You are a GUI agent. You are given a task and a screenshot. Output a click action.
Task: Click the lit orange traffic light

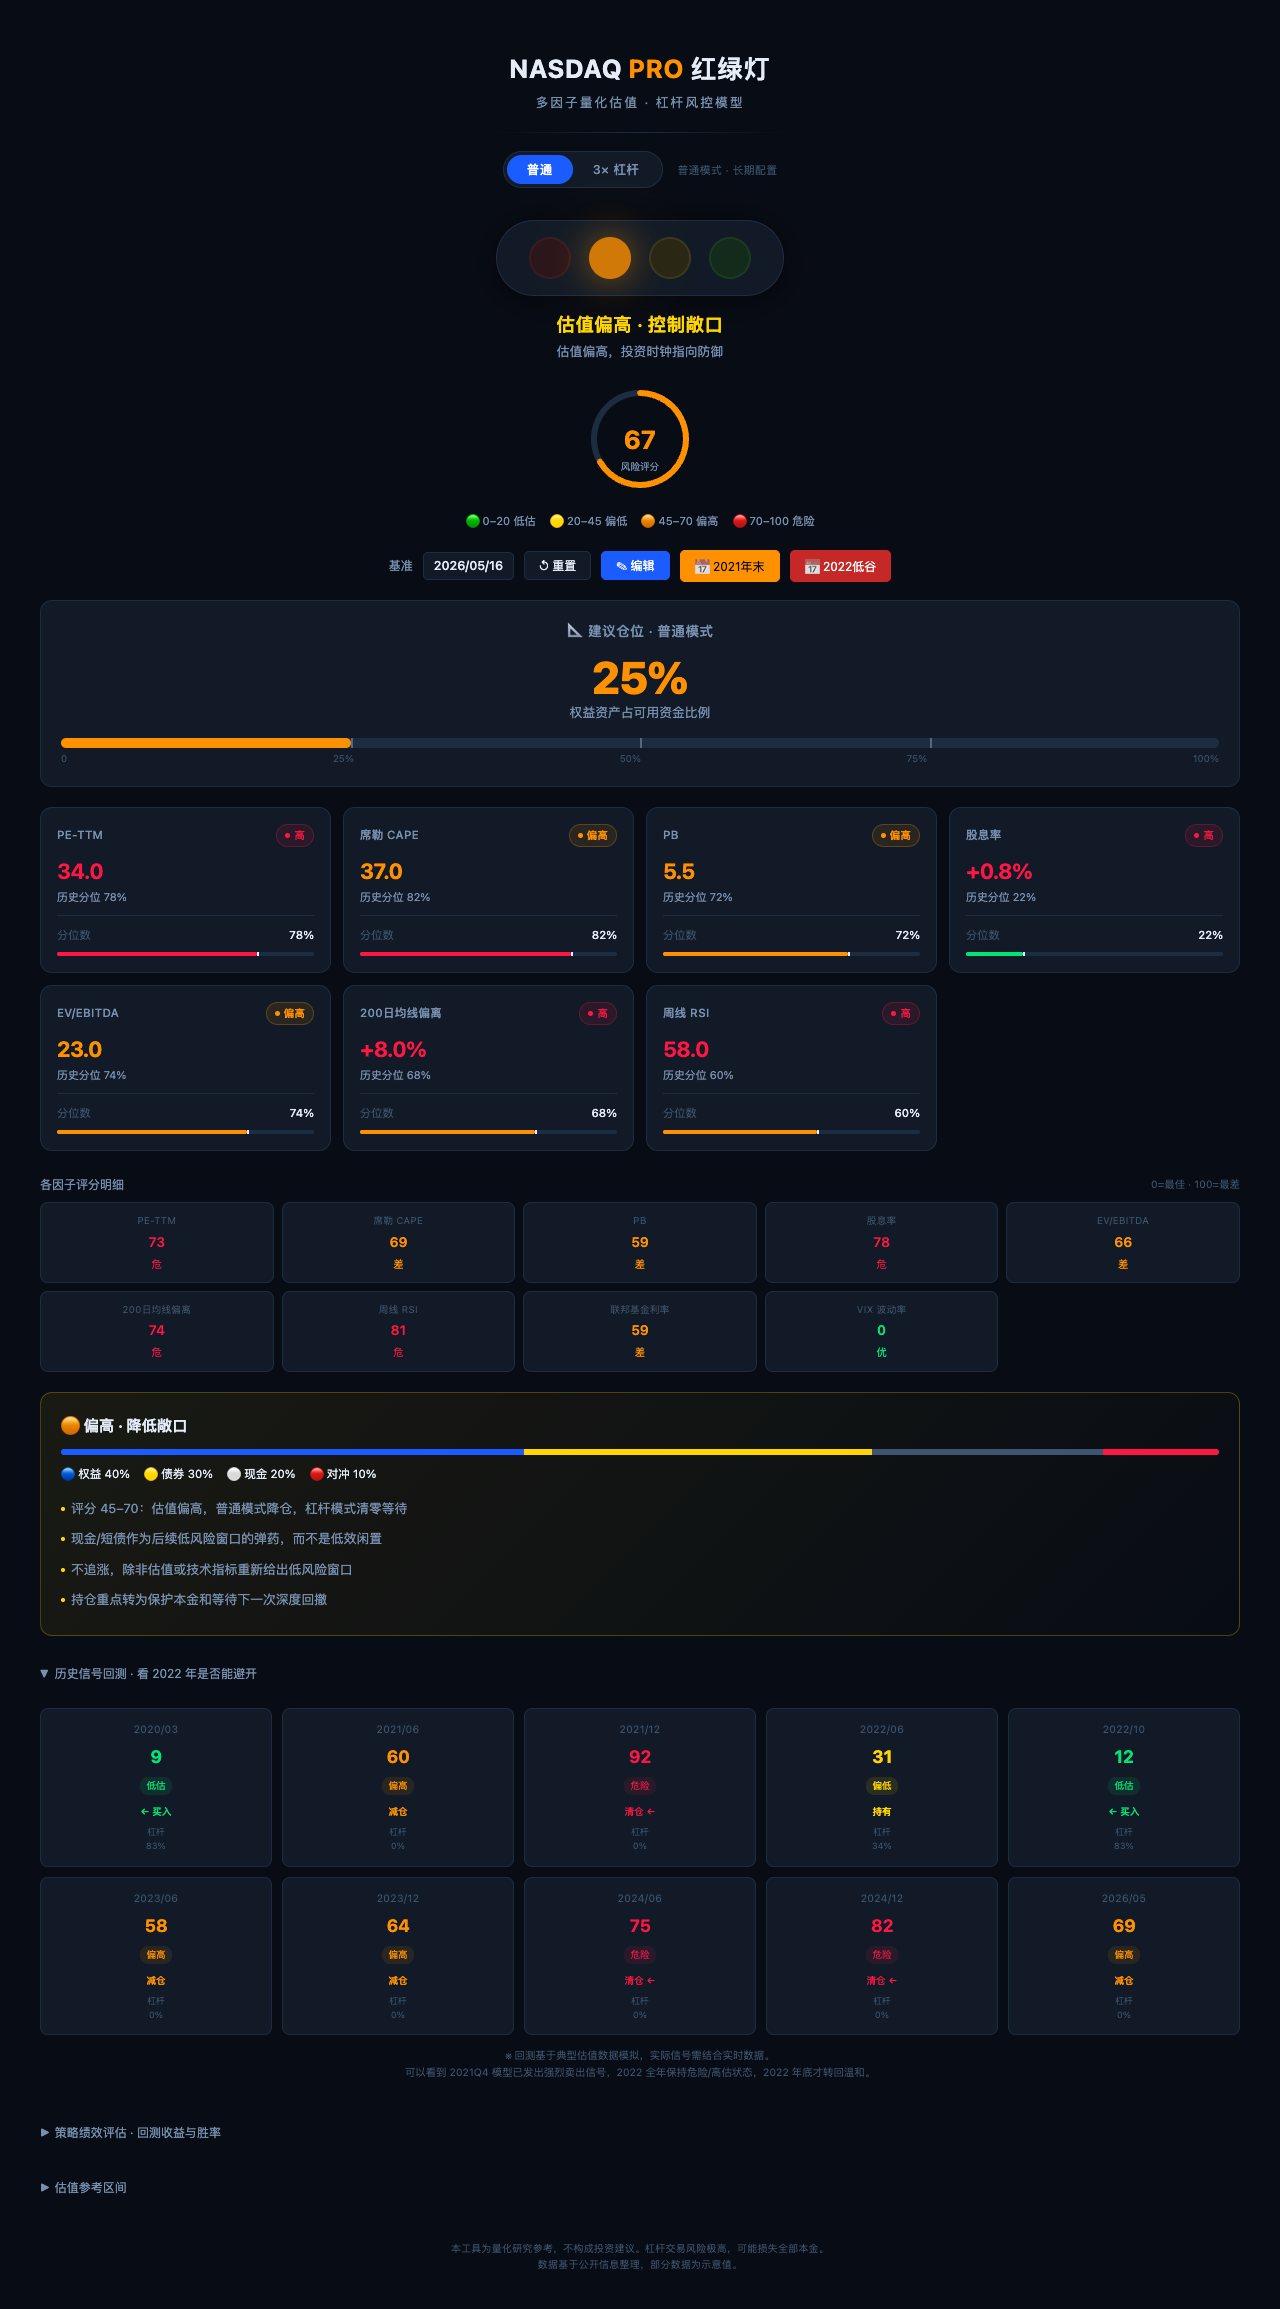pos(610,258)
